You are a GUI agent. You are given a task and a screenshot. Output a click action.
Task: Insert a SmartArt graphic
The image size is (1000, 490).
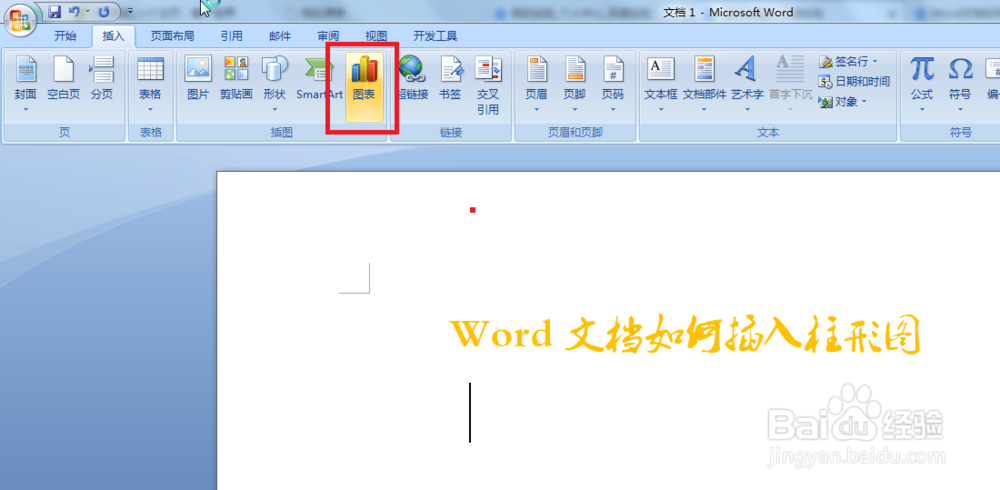319,78
